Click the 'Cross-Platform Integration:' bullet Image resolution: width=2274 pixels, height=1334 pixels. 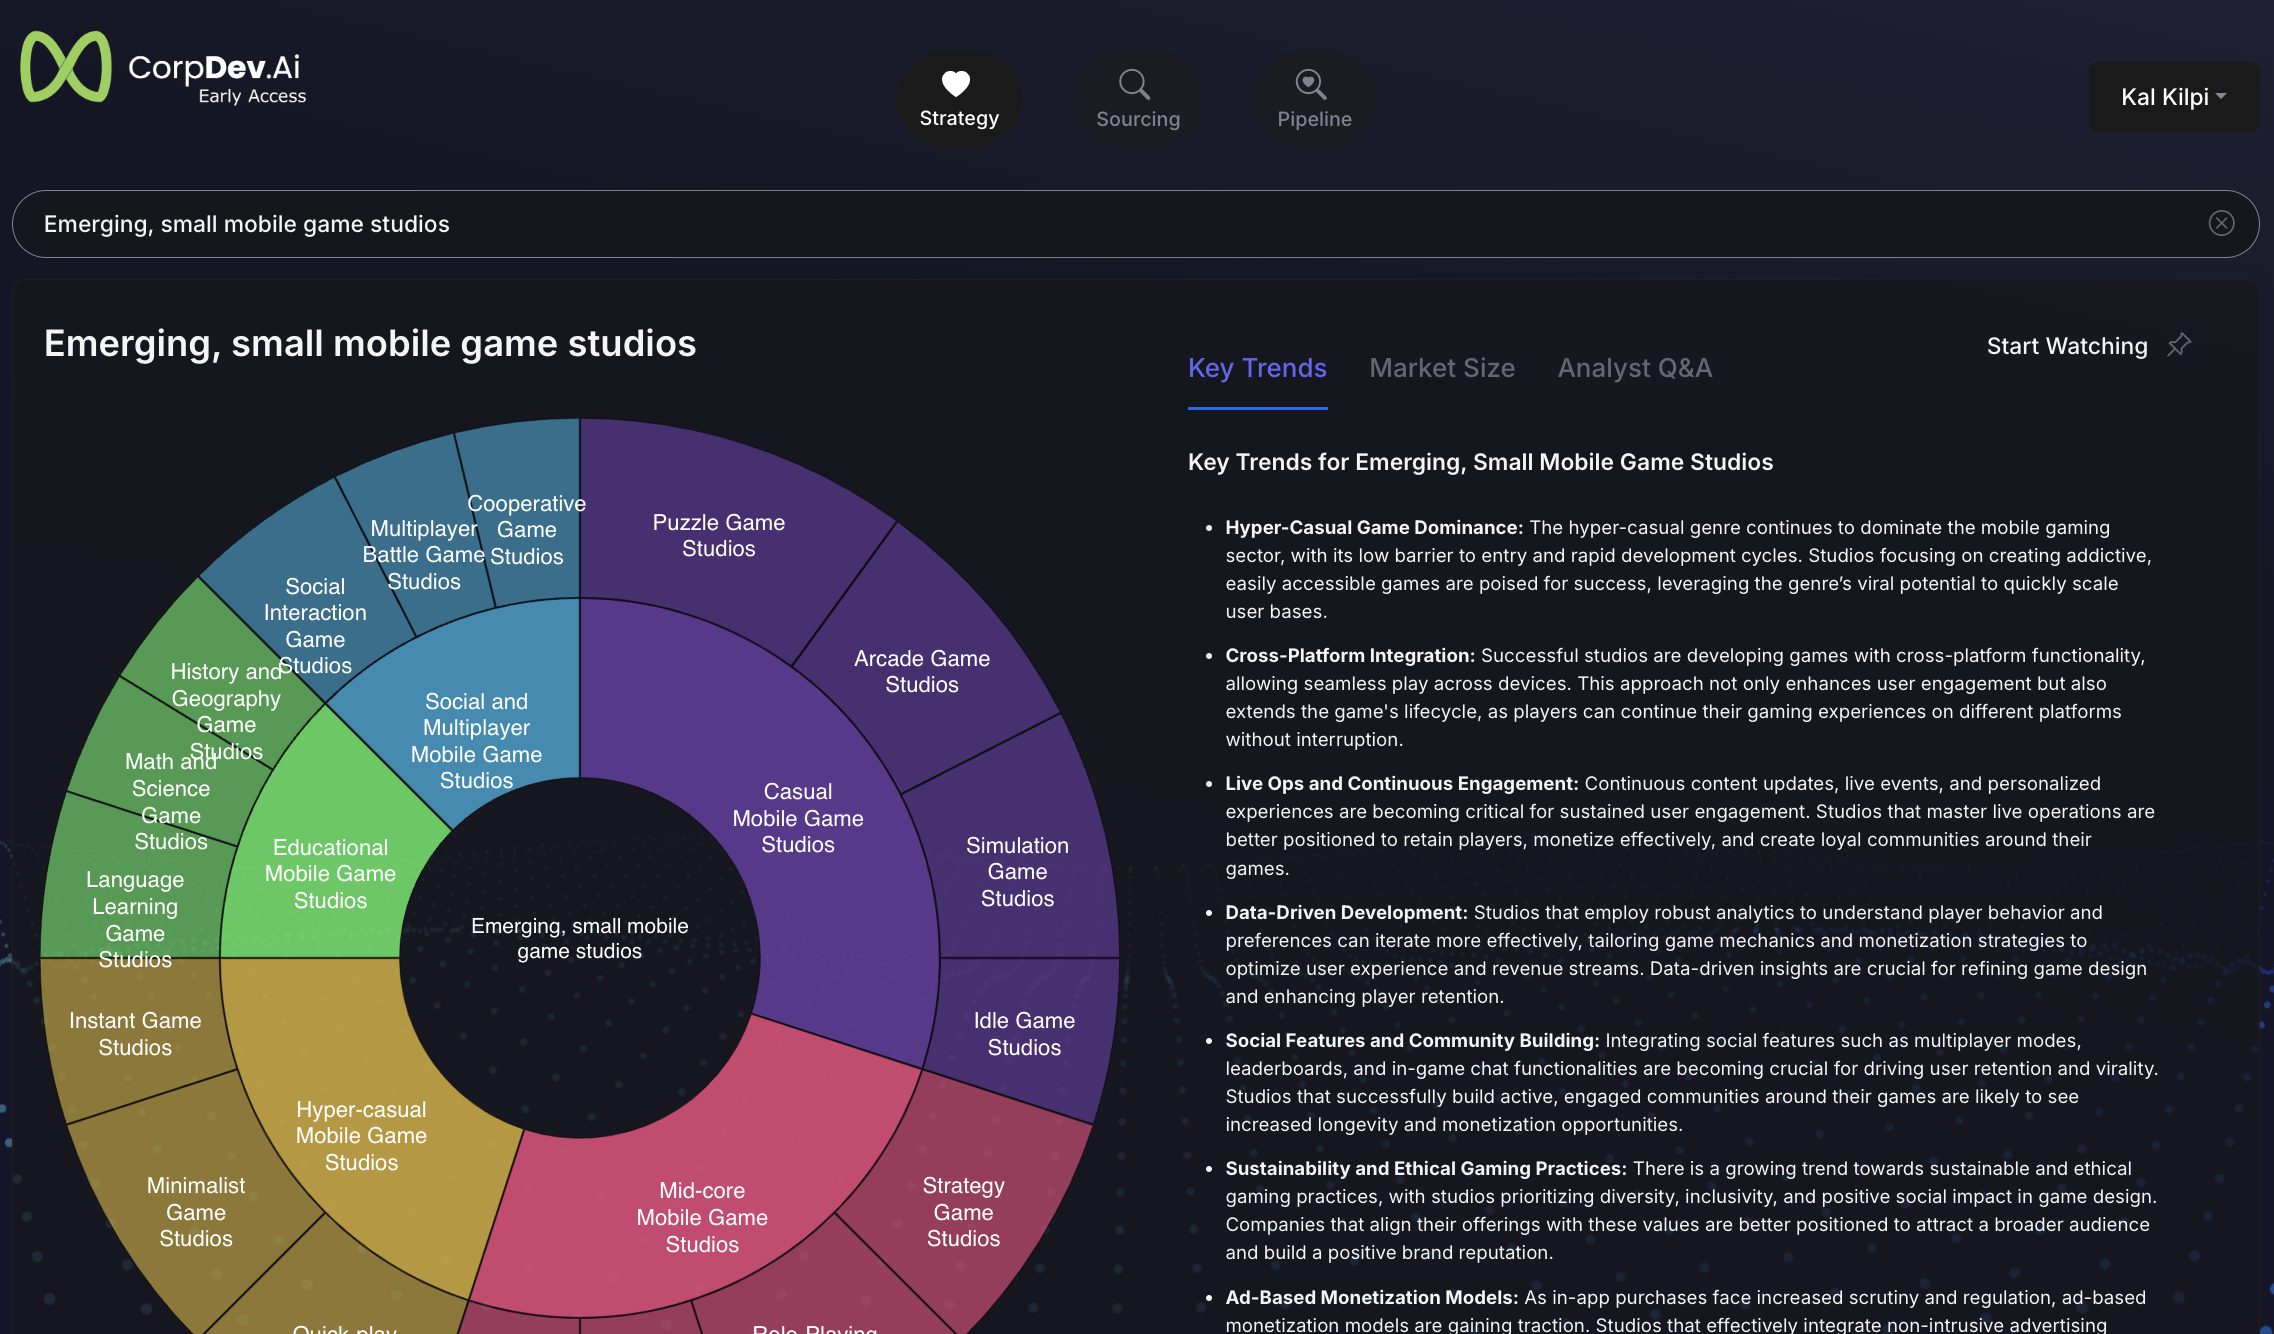coord(1350,655)
